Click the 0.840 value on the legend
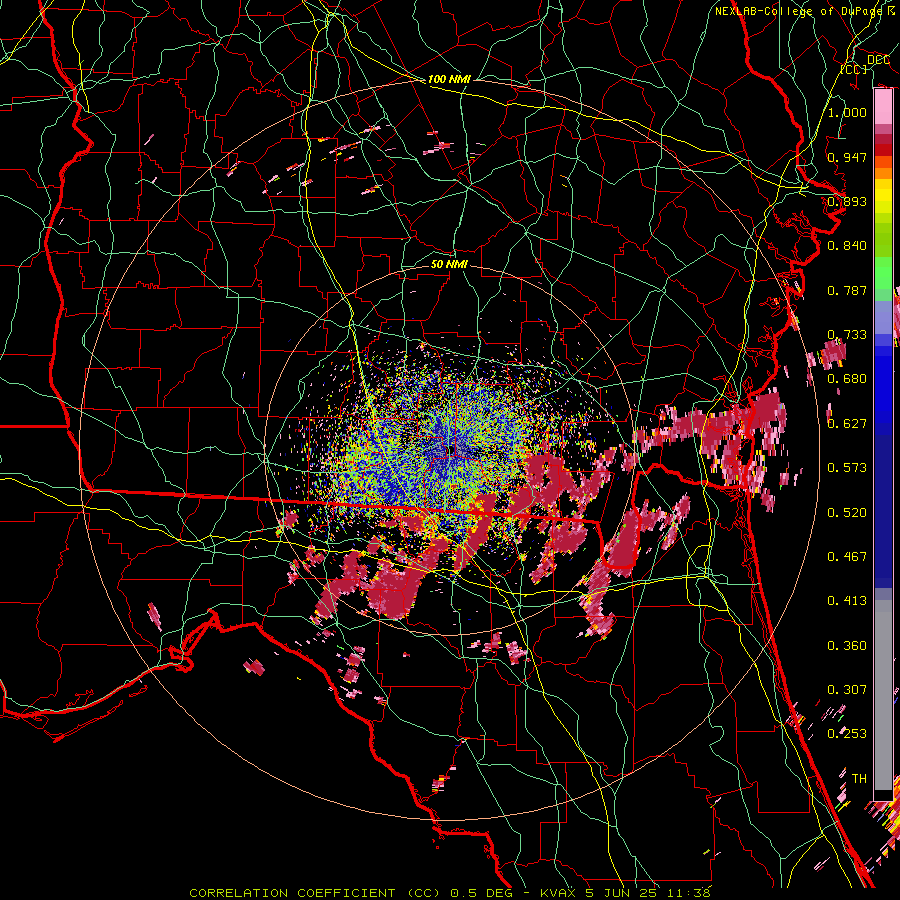Viewport: 900px width, 900px height. point(847,246)
